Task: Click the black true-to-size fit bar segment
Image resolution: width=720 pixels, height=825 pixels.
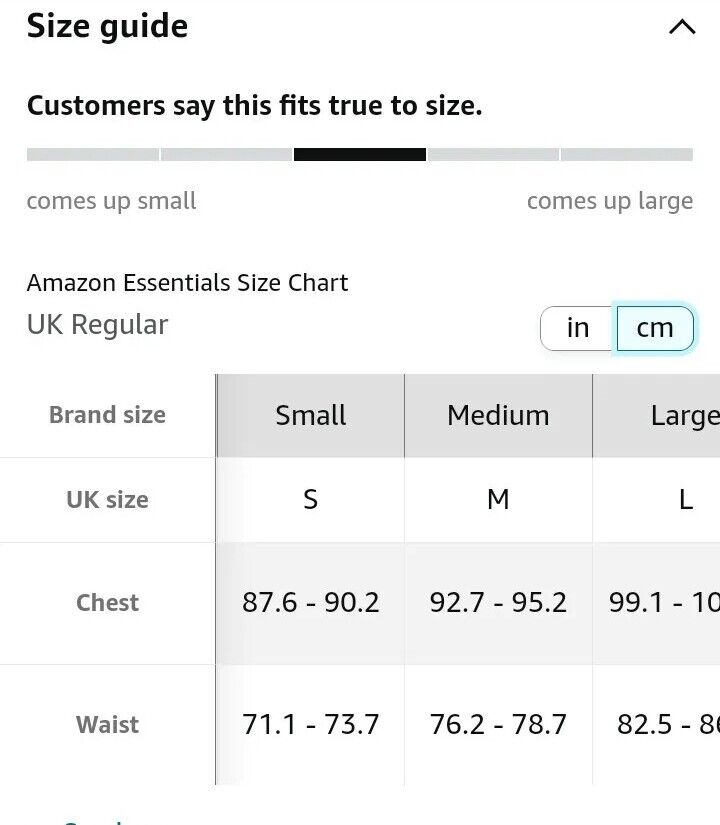Action: click(x=360, y=154)
